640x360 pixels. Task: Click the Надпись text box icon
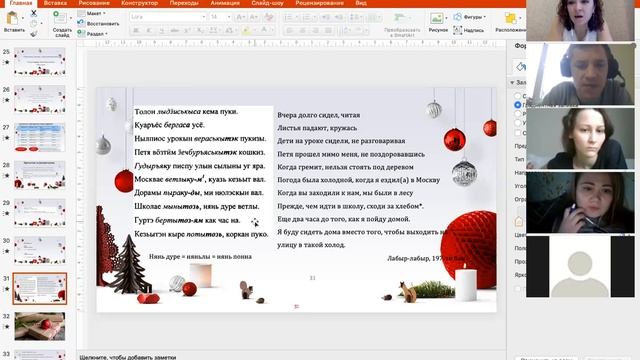click(x=458, y=30)
